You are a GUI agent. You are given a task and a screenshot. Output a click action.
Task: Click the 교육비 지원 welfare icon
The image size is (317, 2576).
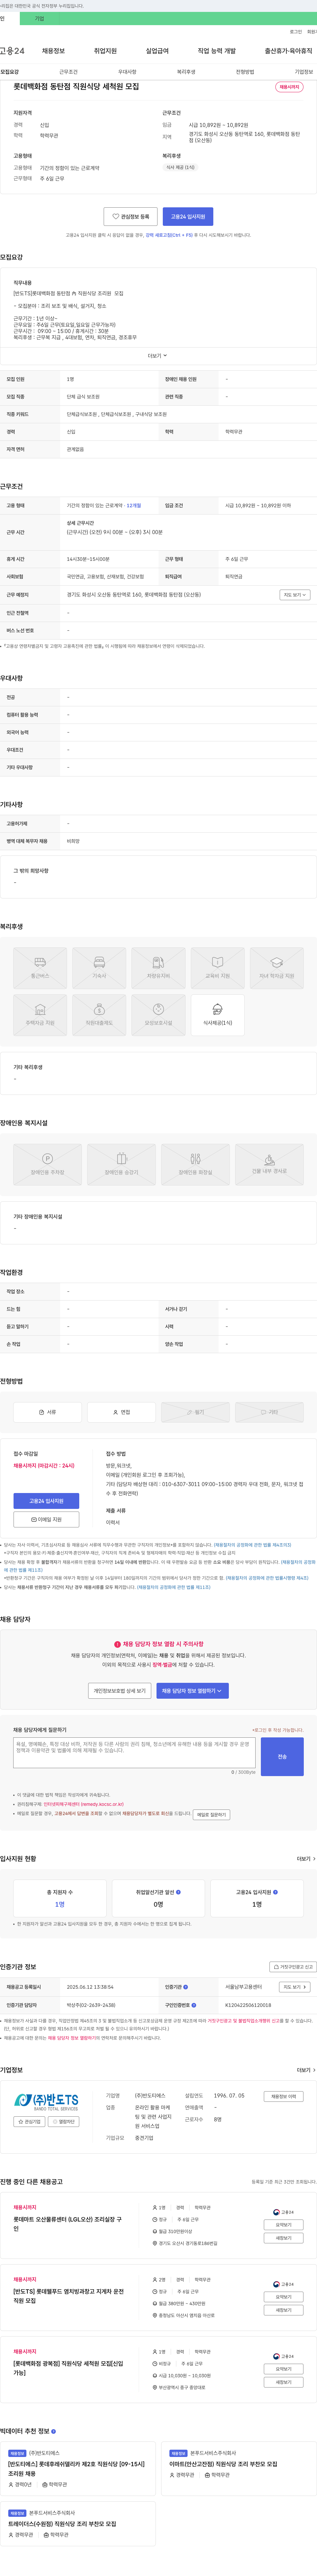pyautogui.click(x=217, y=968)
